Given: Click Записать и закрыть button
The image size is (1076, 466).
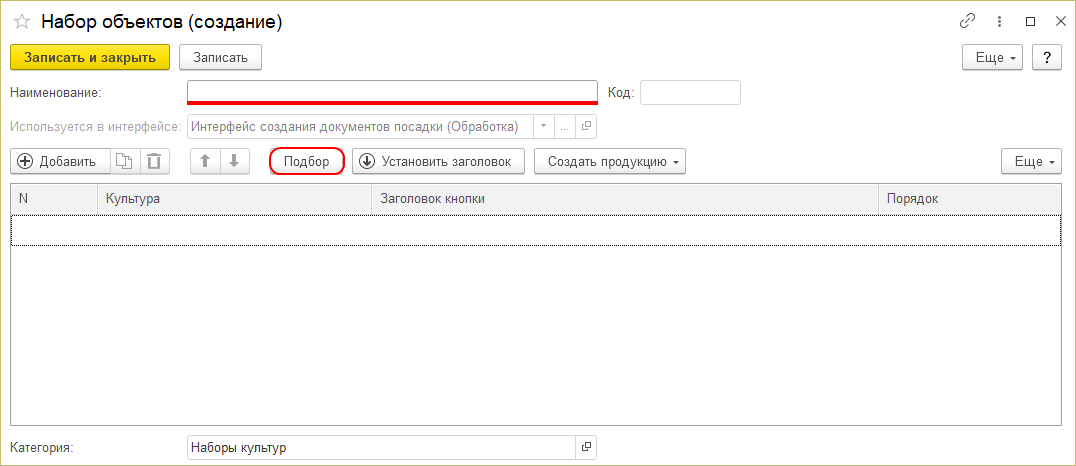Looking at the screenshot, I should (x=90, y=57).
